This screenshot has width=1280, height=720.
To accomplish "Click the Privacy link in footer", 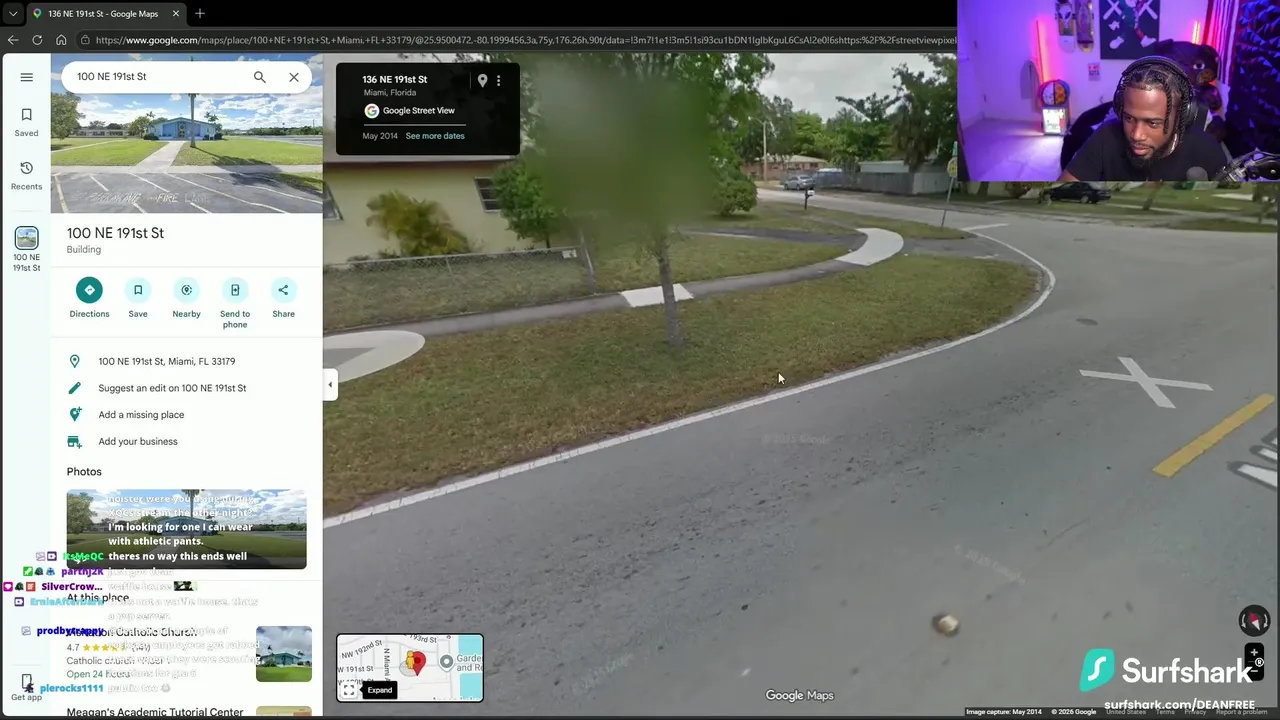I will pos(1195,712).
